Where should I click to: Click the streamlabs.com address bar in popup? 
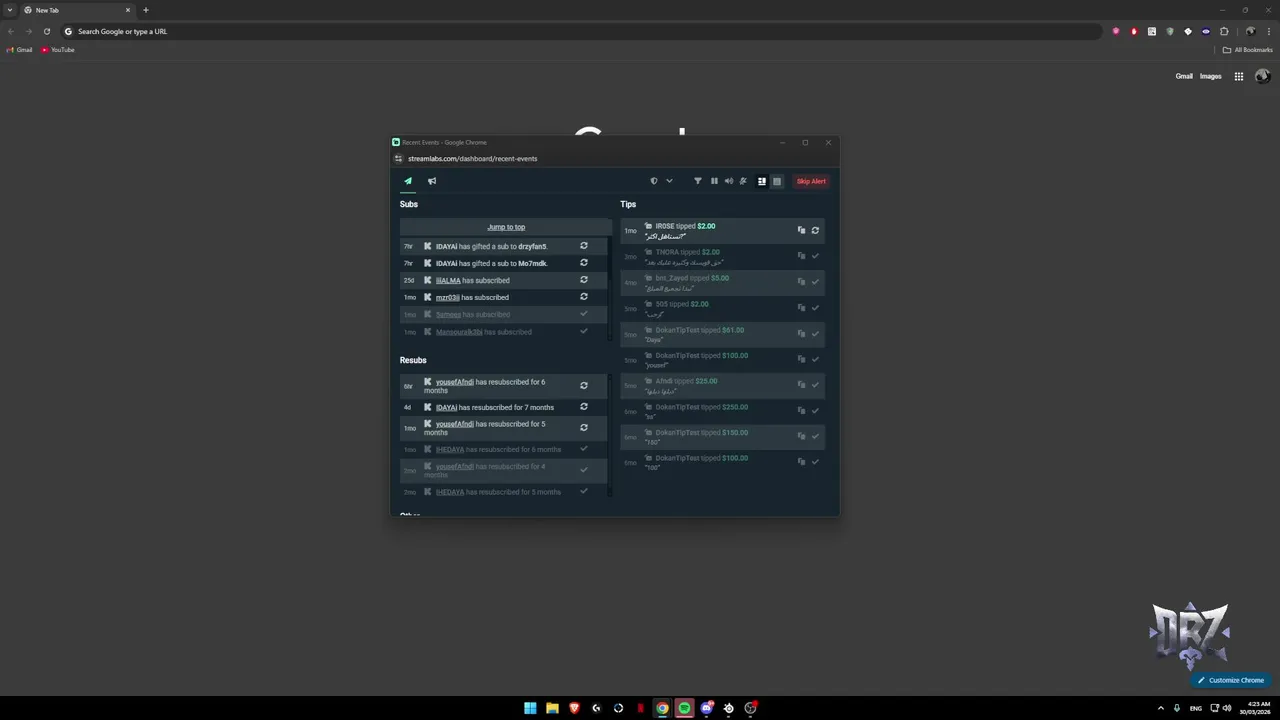[x=472, y=158]
